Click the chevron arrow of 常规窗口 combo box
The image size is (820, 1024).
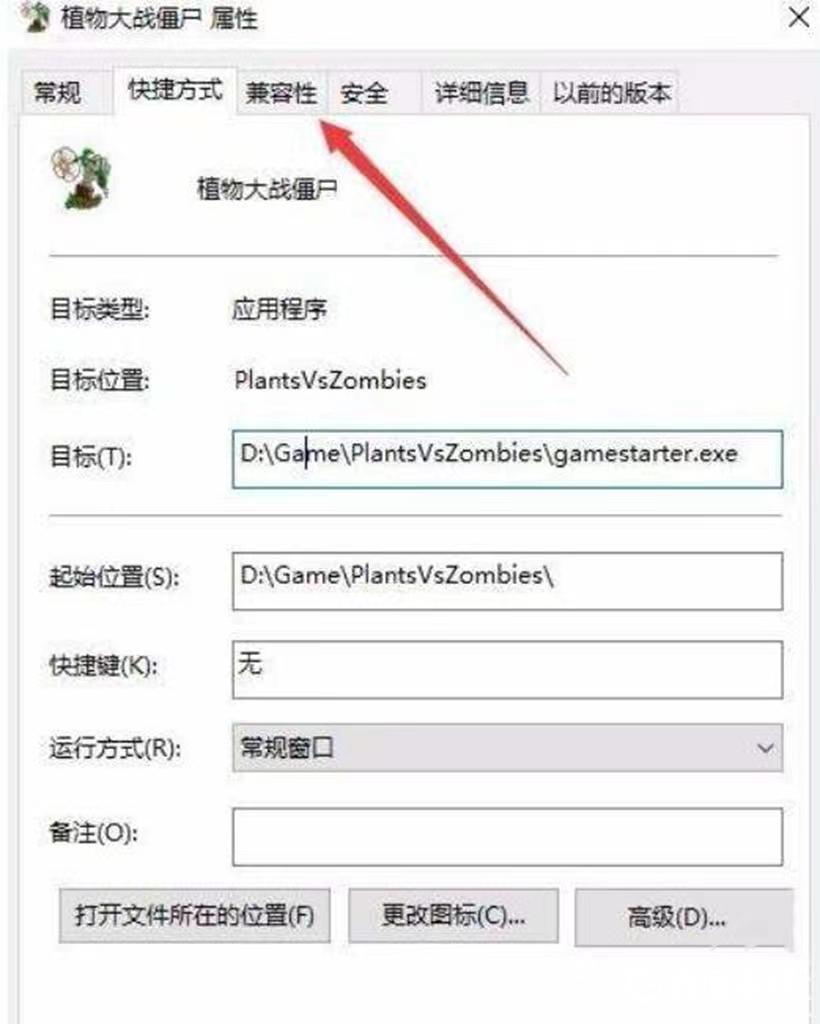[765, 748]
